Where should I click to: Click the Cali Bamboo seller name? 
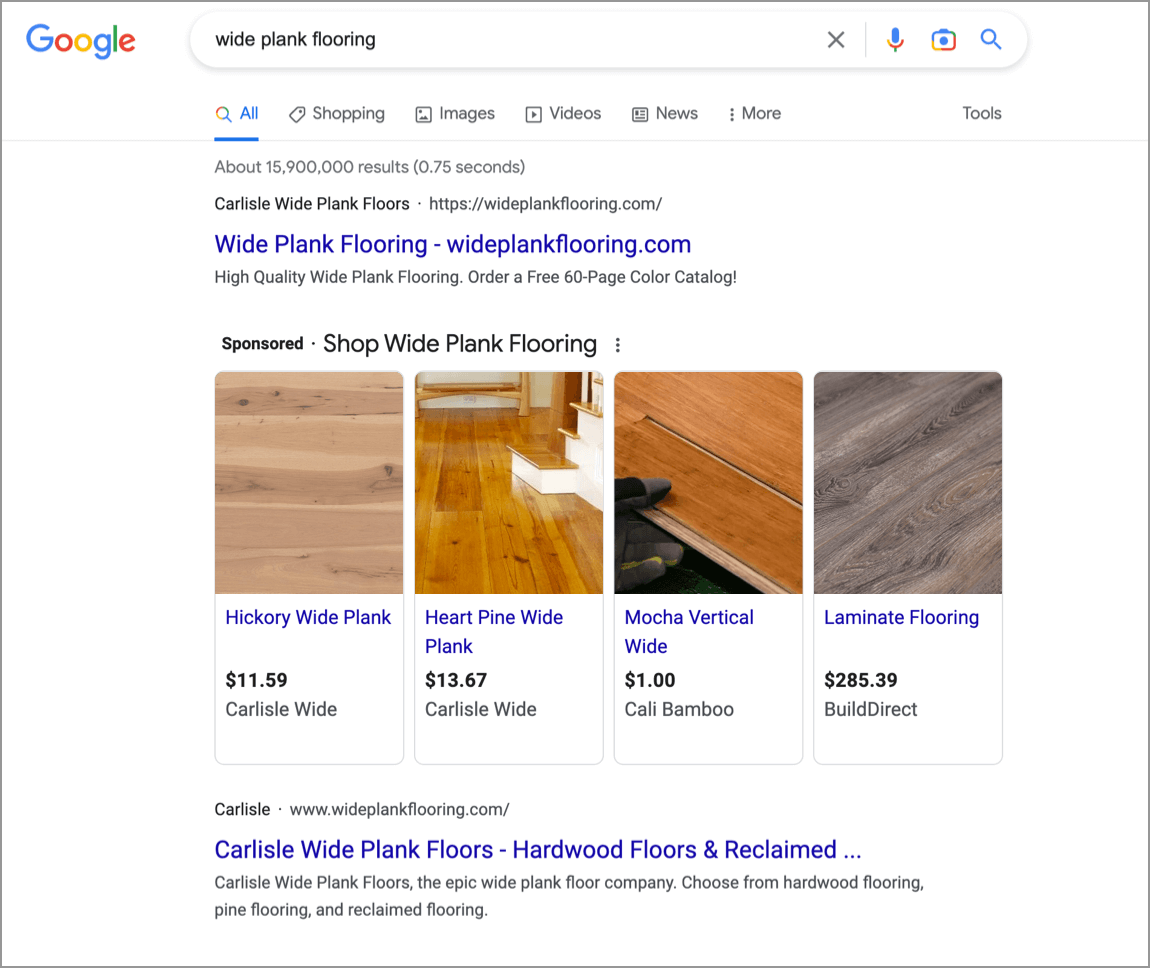click(679, 710)
